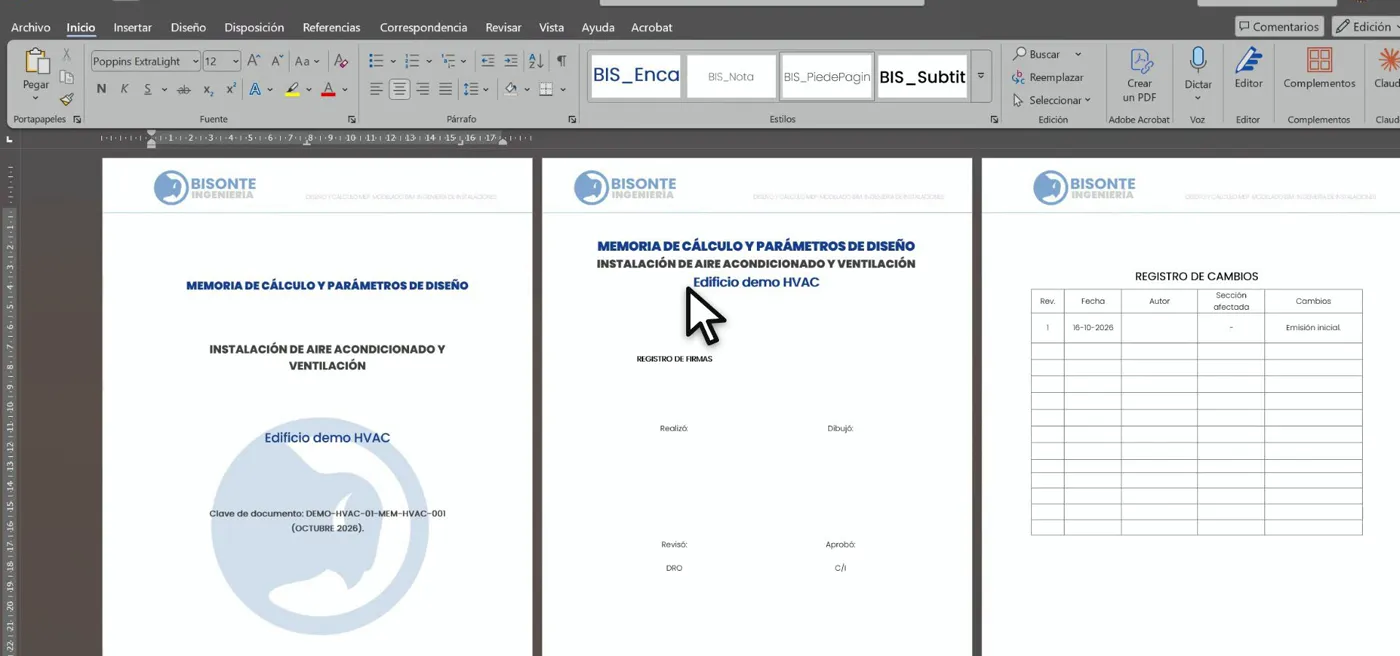Copy selection using the copy icon
Viewport: 1400px width, 656px height.
pyautogui.click(x=67, y=77)
